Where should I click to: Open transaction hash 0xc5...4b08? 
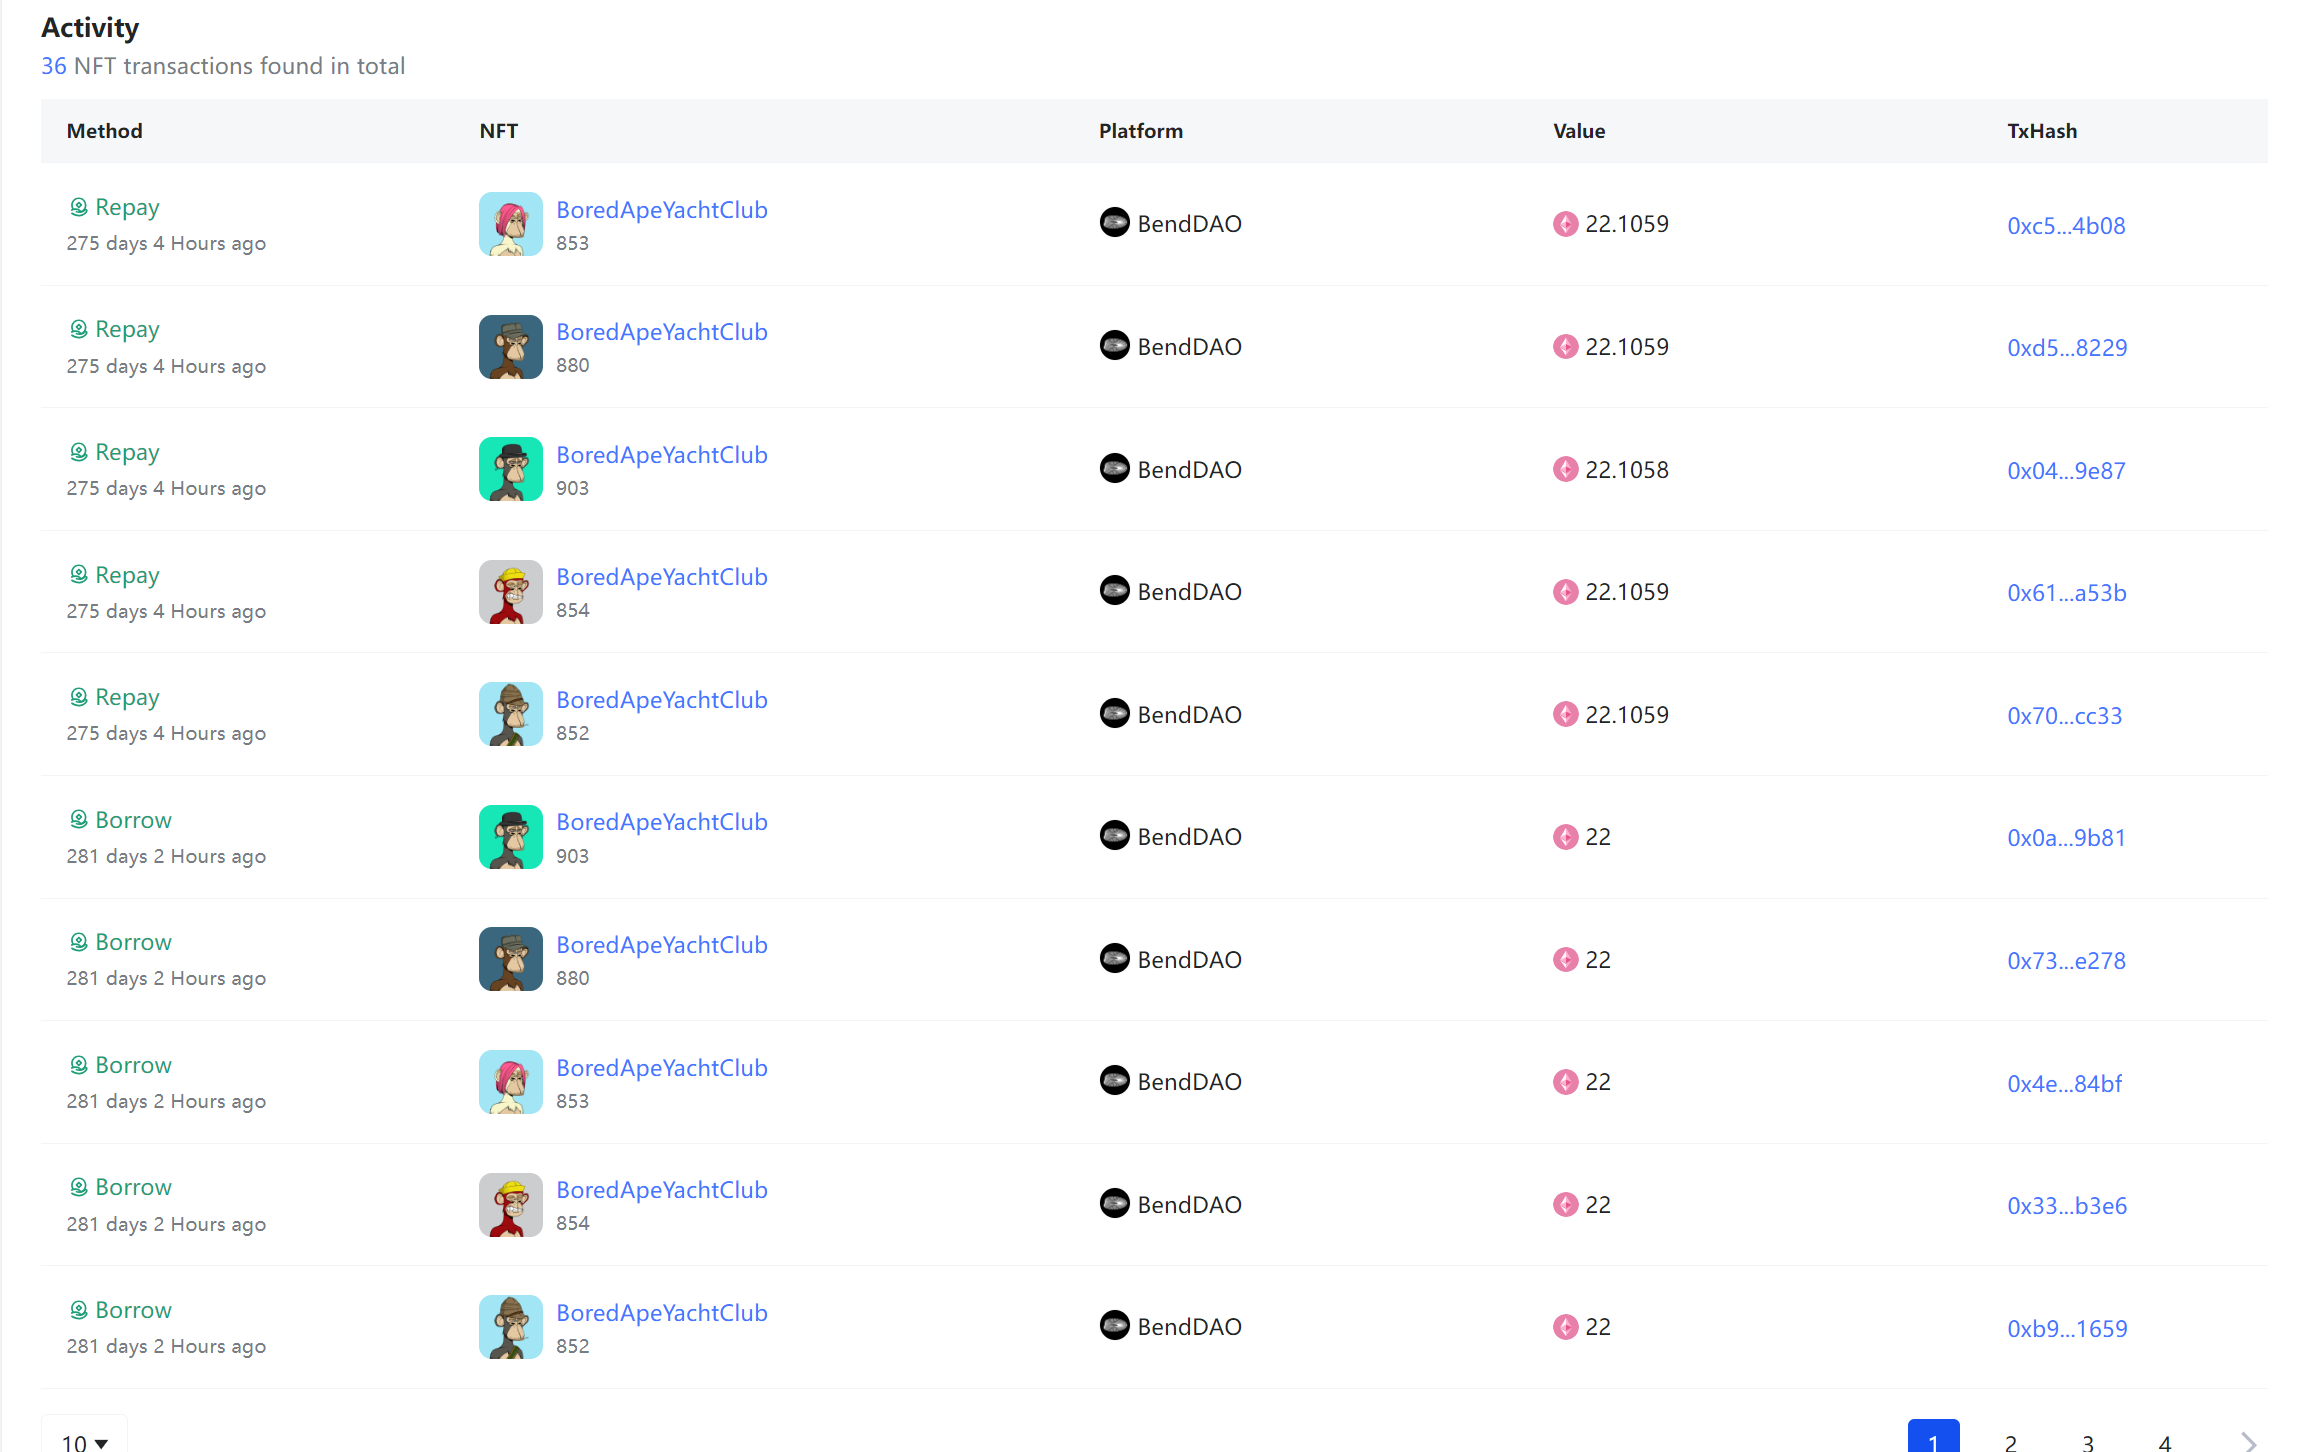[x=2065, y=226]
